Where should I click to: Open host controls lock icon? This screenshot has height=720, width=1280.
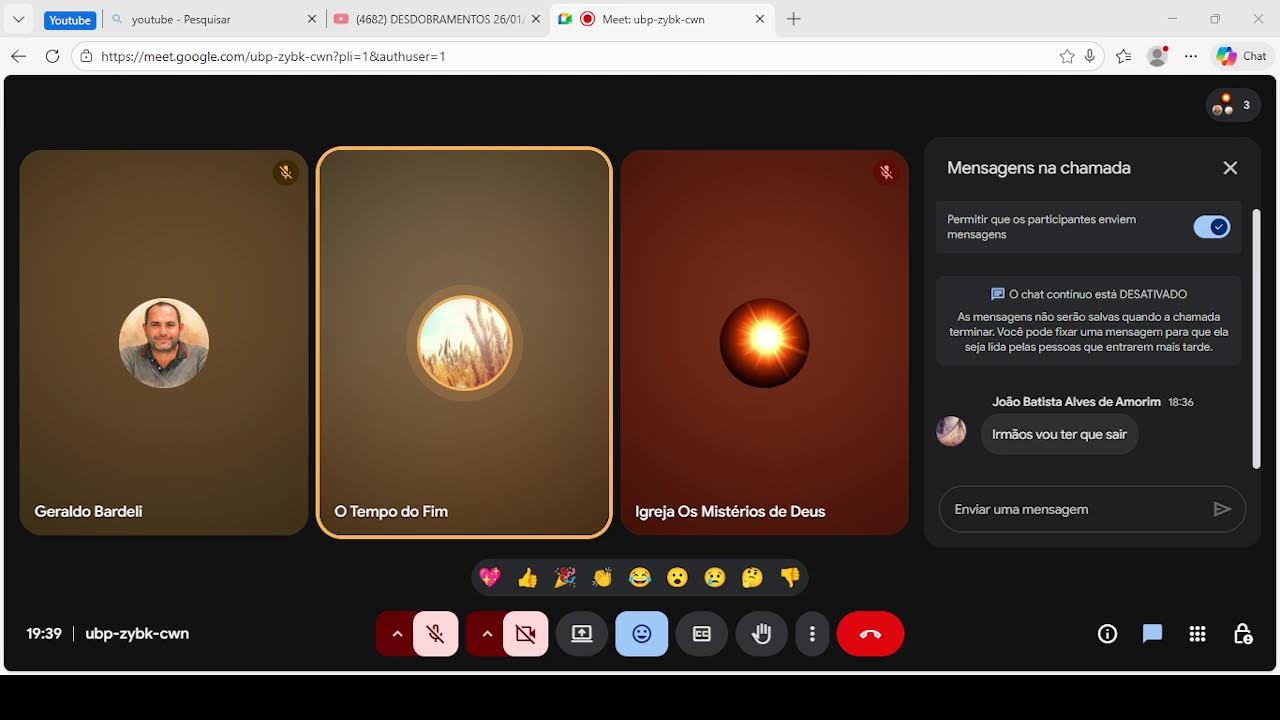[x=1242, y=634]
